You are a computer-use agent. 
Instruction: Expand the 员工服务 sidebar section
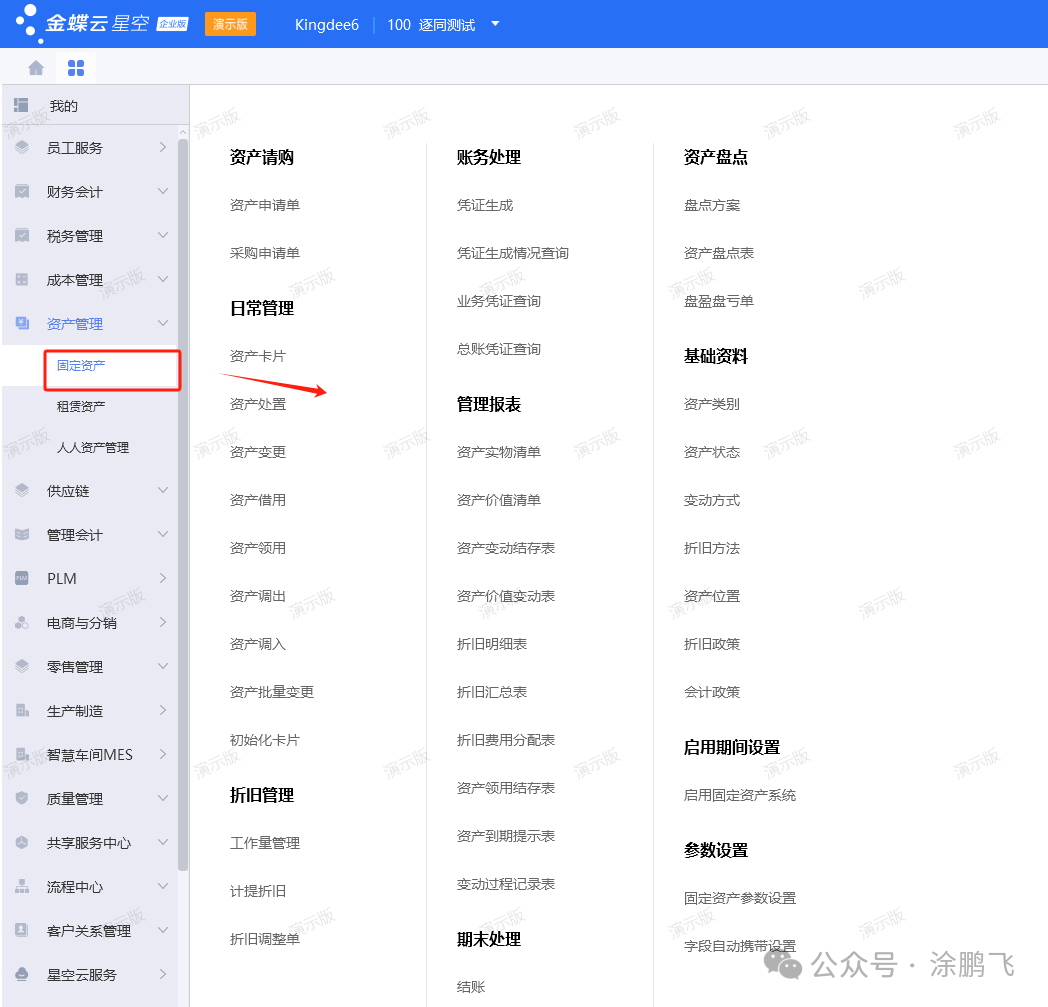[163, 148]
